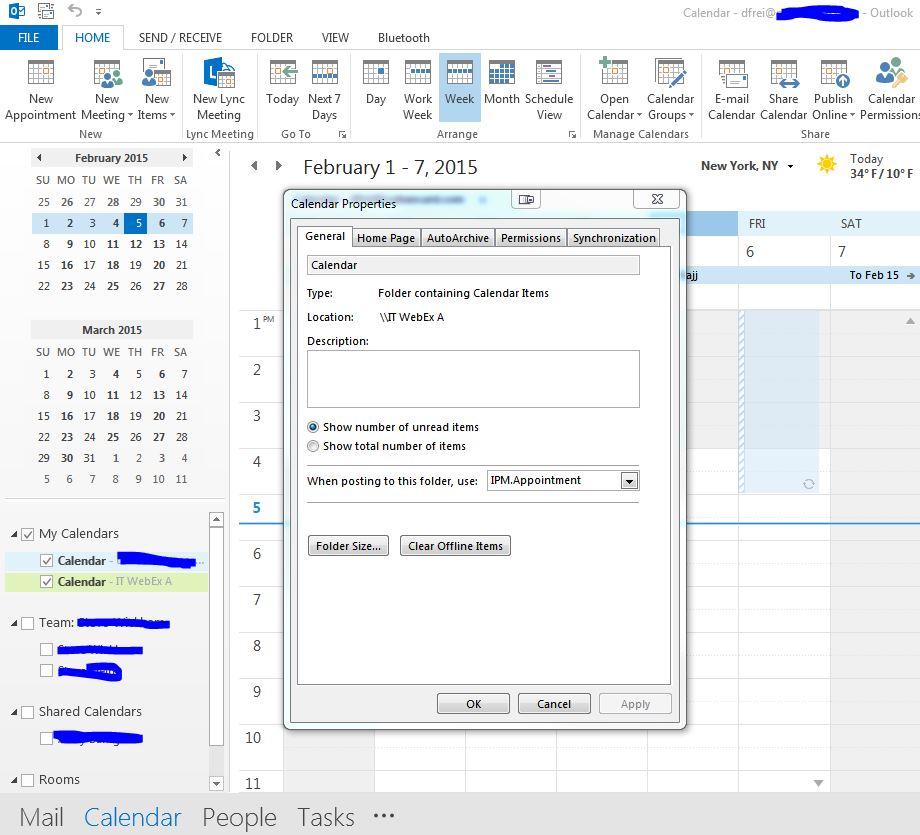Switch to Schedule View
This screenshot has width=920, height=835.
[549, 89]
